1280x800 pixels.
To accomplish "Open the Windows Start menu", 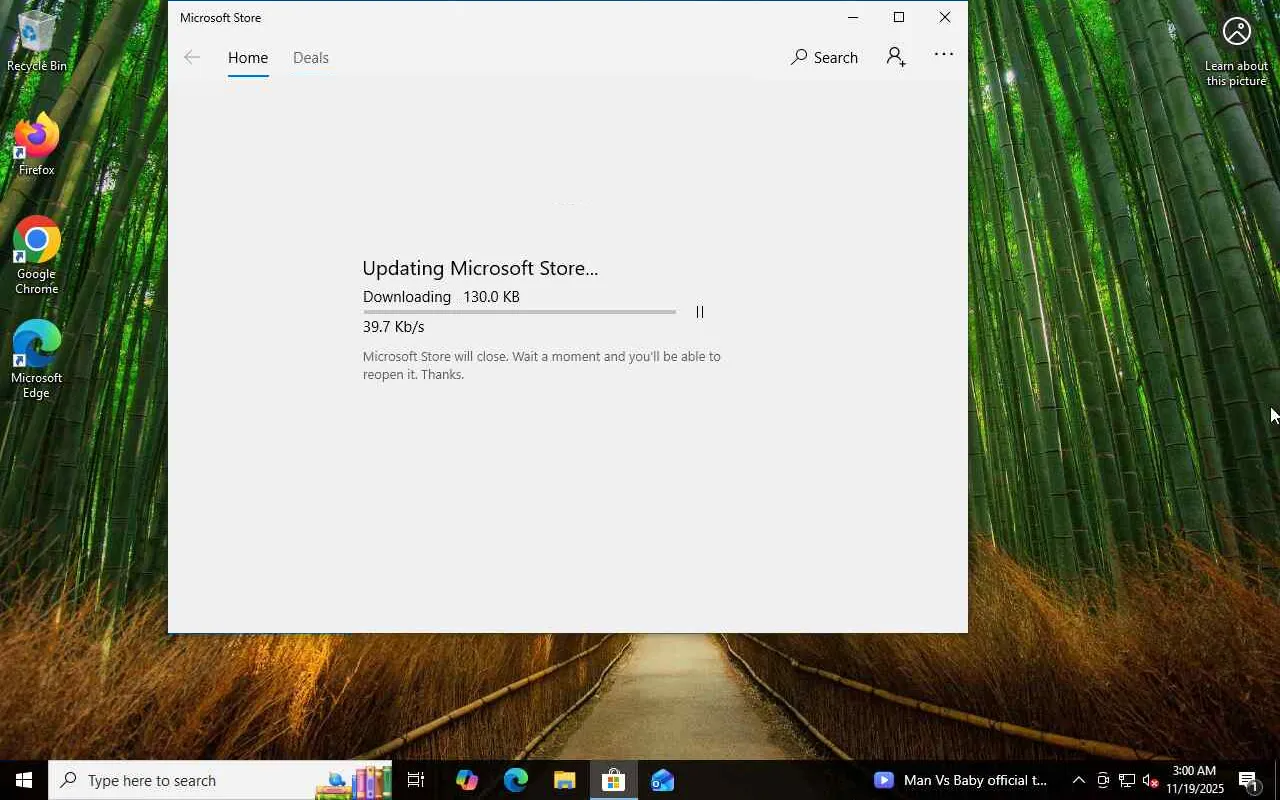I will pos(24,780).
